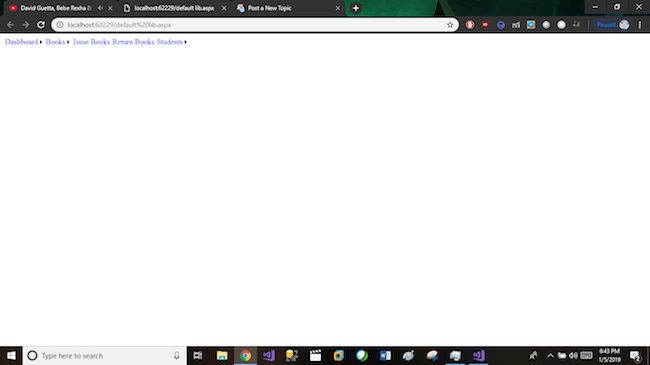Expand the arrow next to Books
650x365 pixels.
pyautogui.click(x=68, y=42)
